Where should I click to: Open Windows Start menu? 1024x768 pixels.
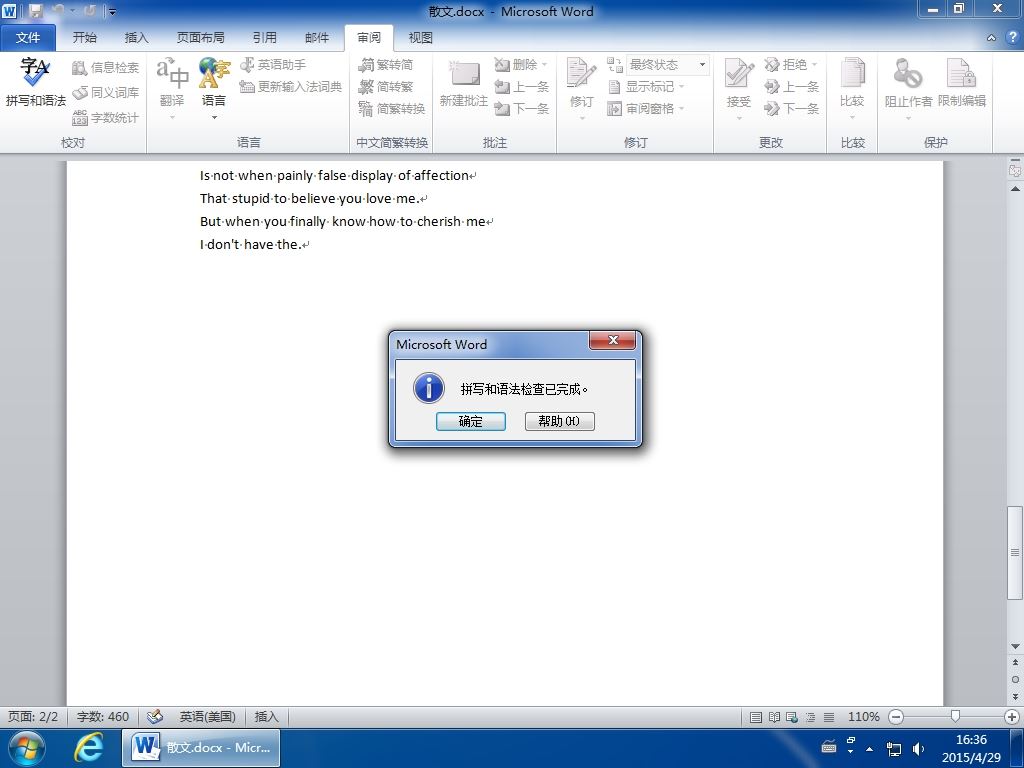click(x=26, y=748)
